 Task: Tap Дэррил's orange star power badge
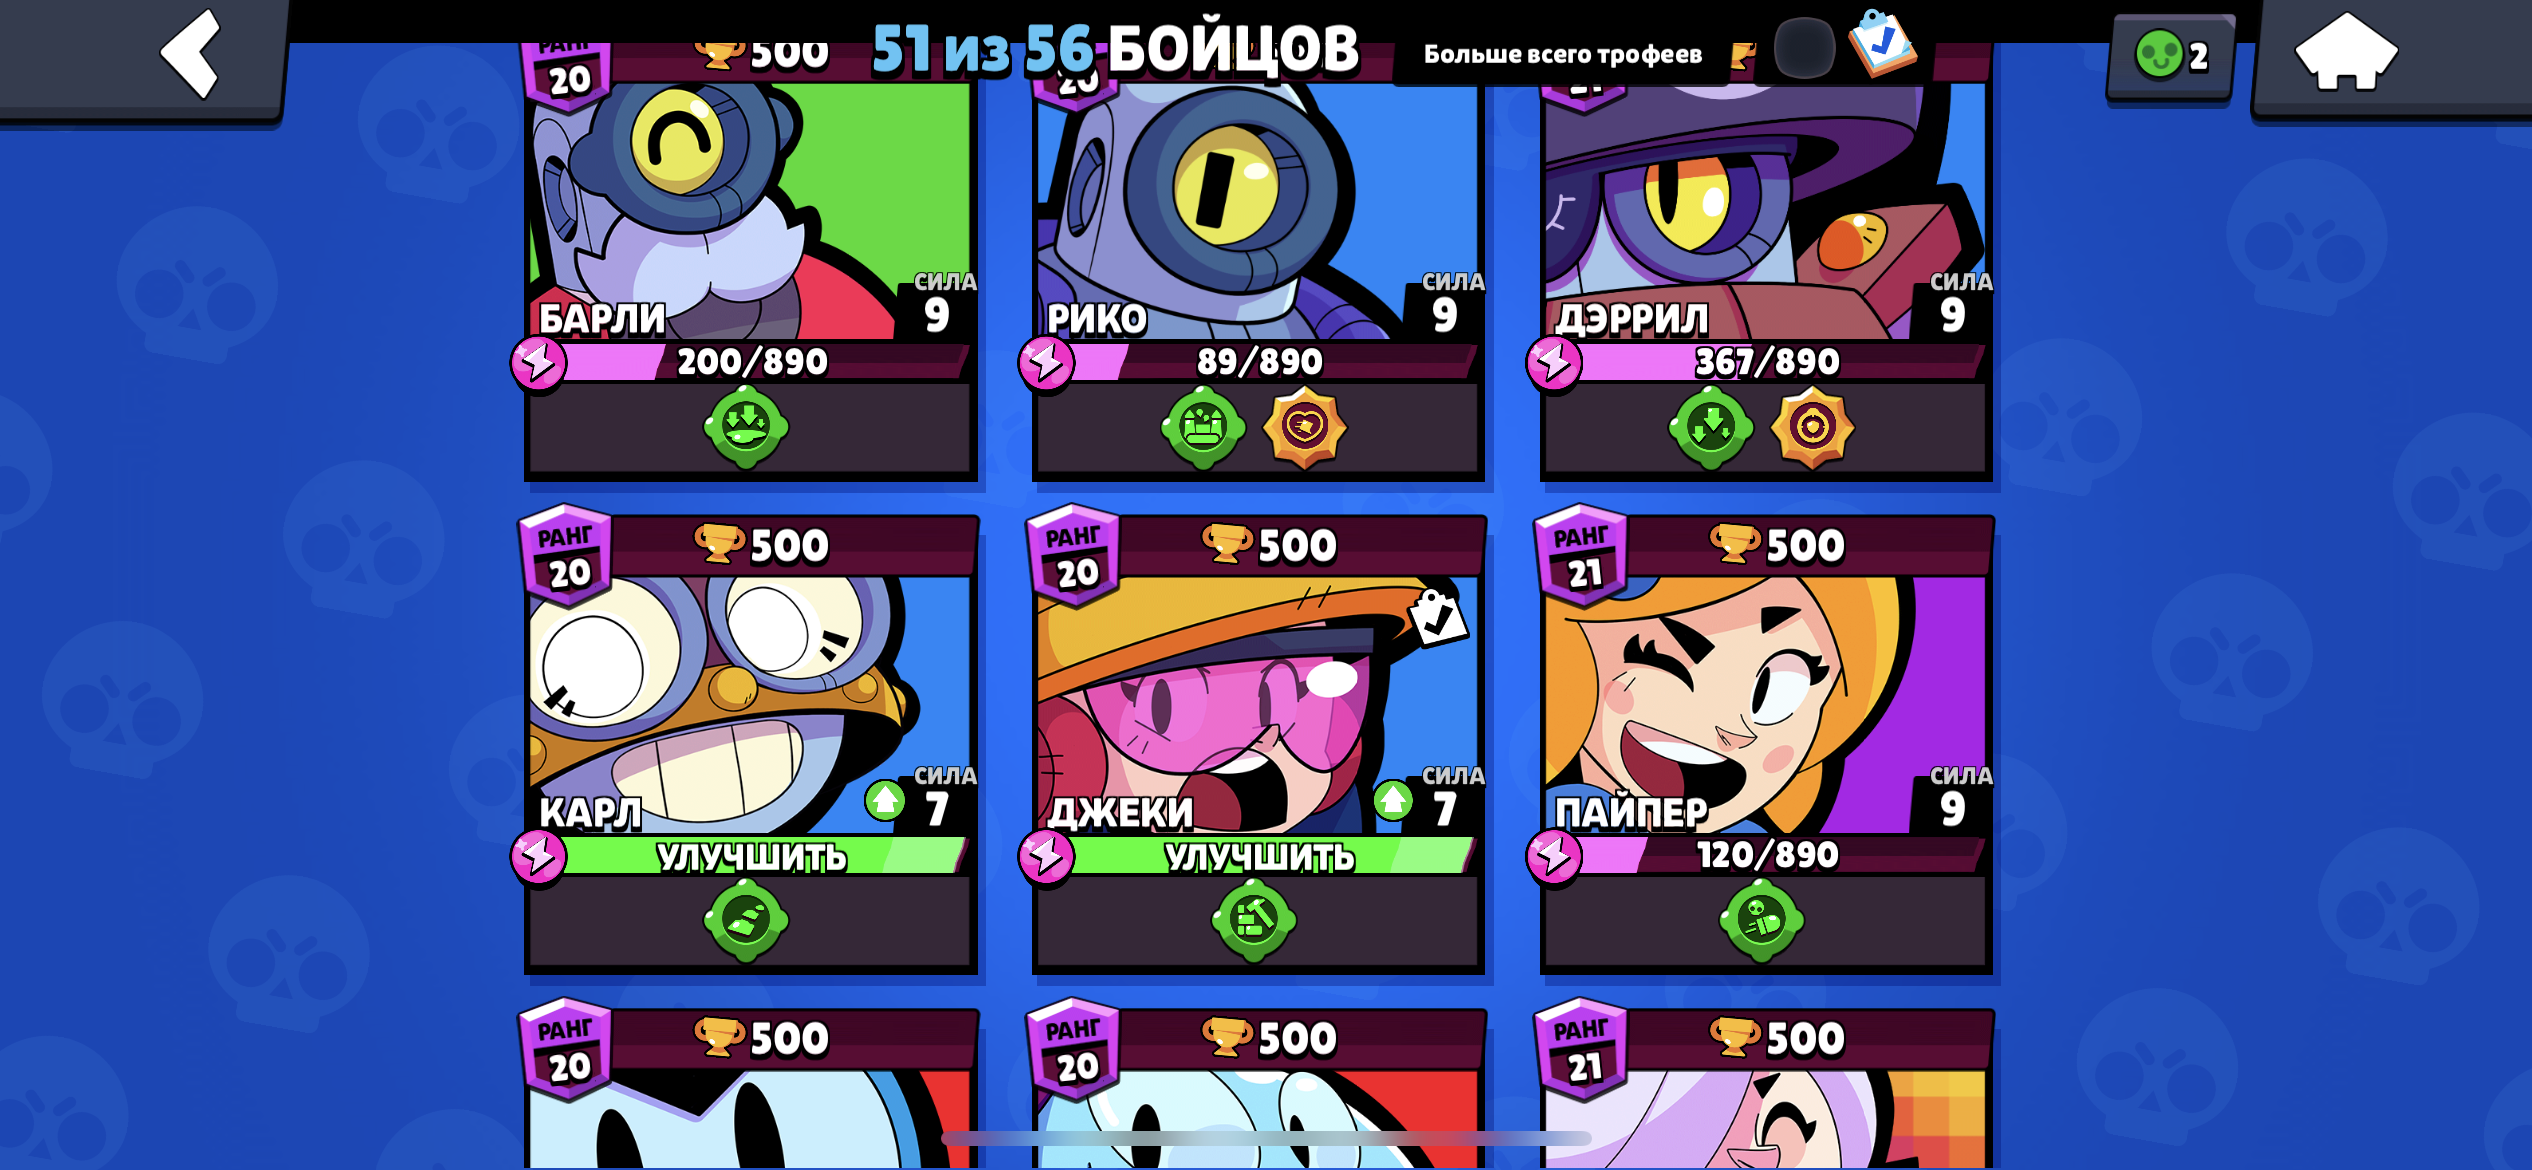click(x=1812, y=428)
